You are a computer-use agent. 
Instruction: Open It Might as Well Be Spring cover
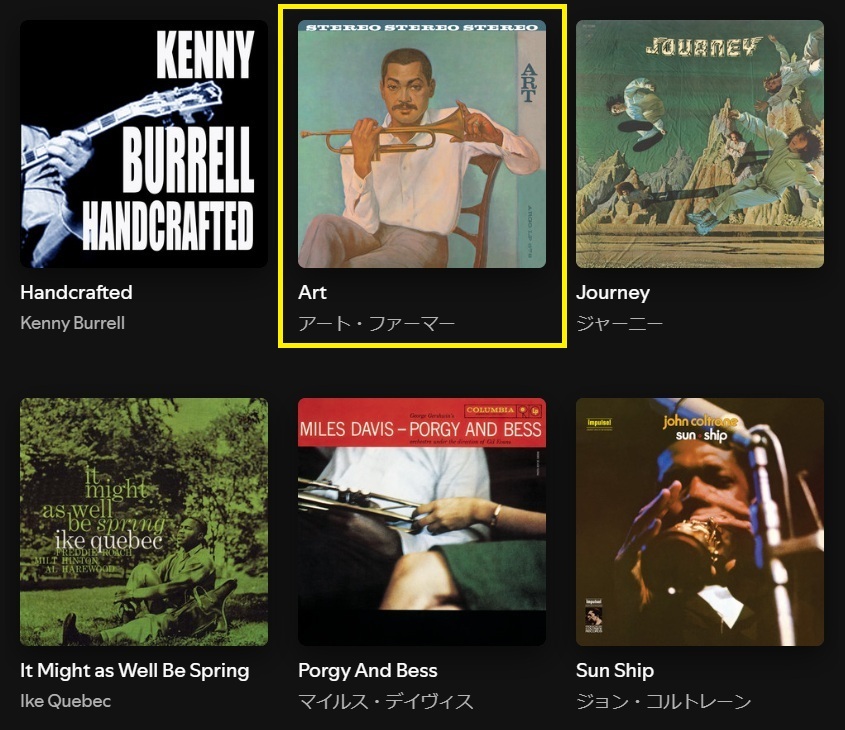tap(144, 522)
